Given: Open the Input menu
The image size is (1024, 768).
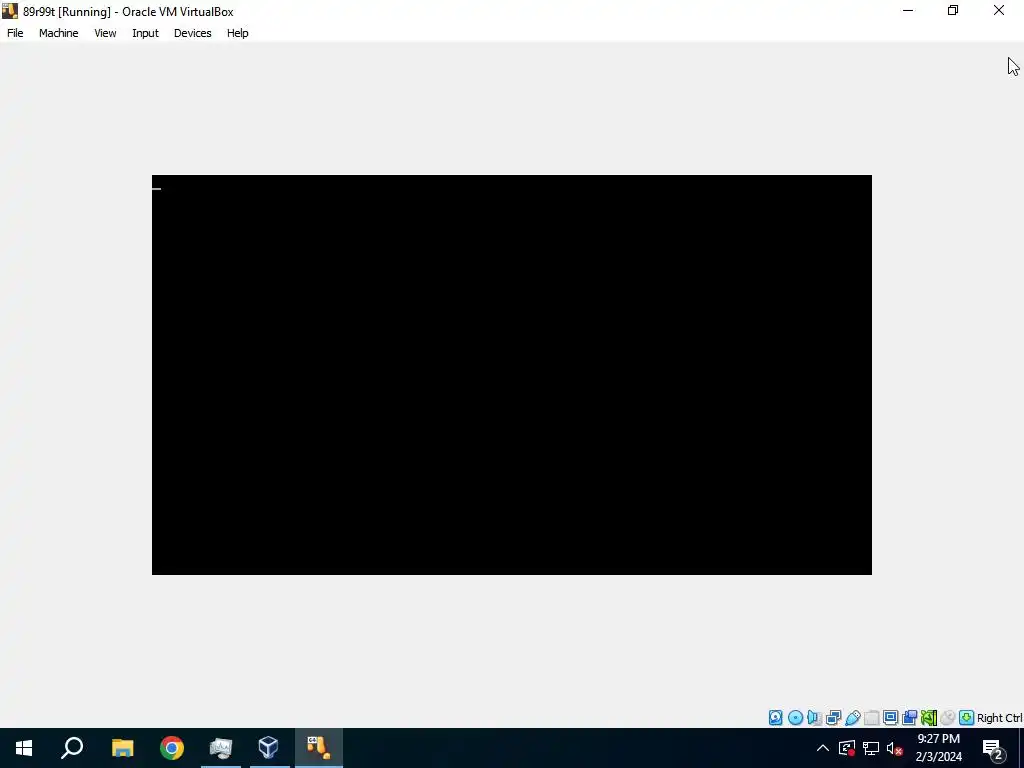Looking at the screenshot, I should tap(145, 33).
